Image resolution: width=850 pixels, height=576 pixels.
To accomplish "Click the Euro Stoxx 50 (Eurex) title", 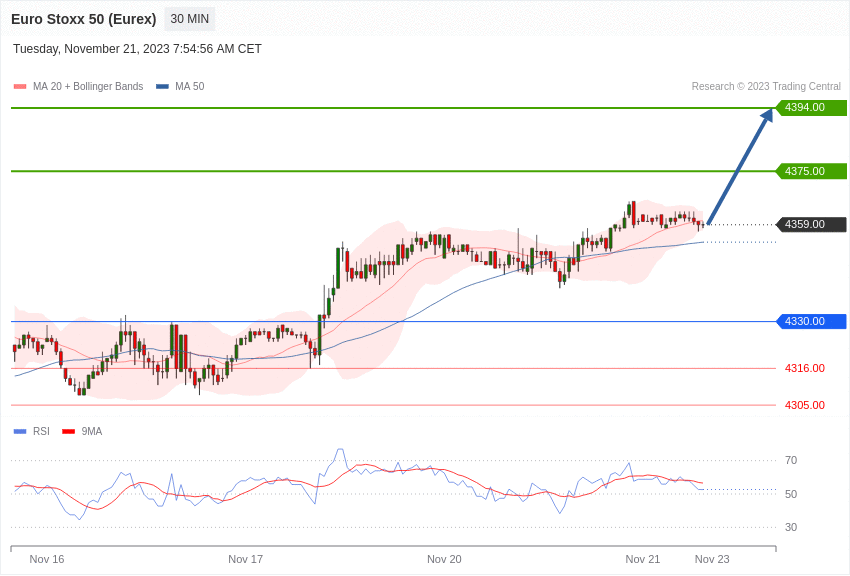I will pos(83,19).
